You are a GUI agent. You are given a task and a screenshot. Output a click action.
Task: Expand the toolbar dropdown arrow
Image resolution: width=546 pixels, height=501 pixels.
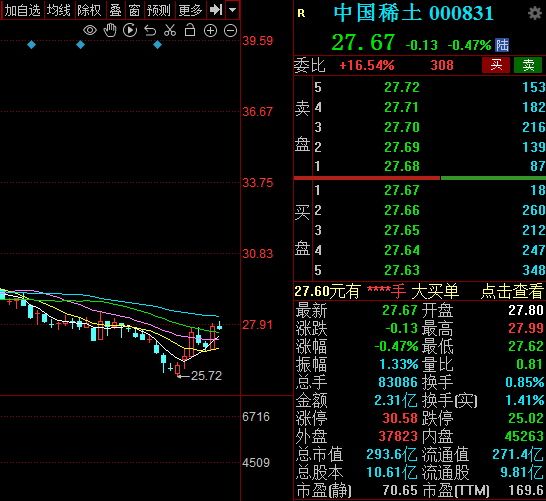coord(233,10)
